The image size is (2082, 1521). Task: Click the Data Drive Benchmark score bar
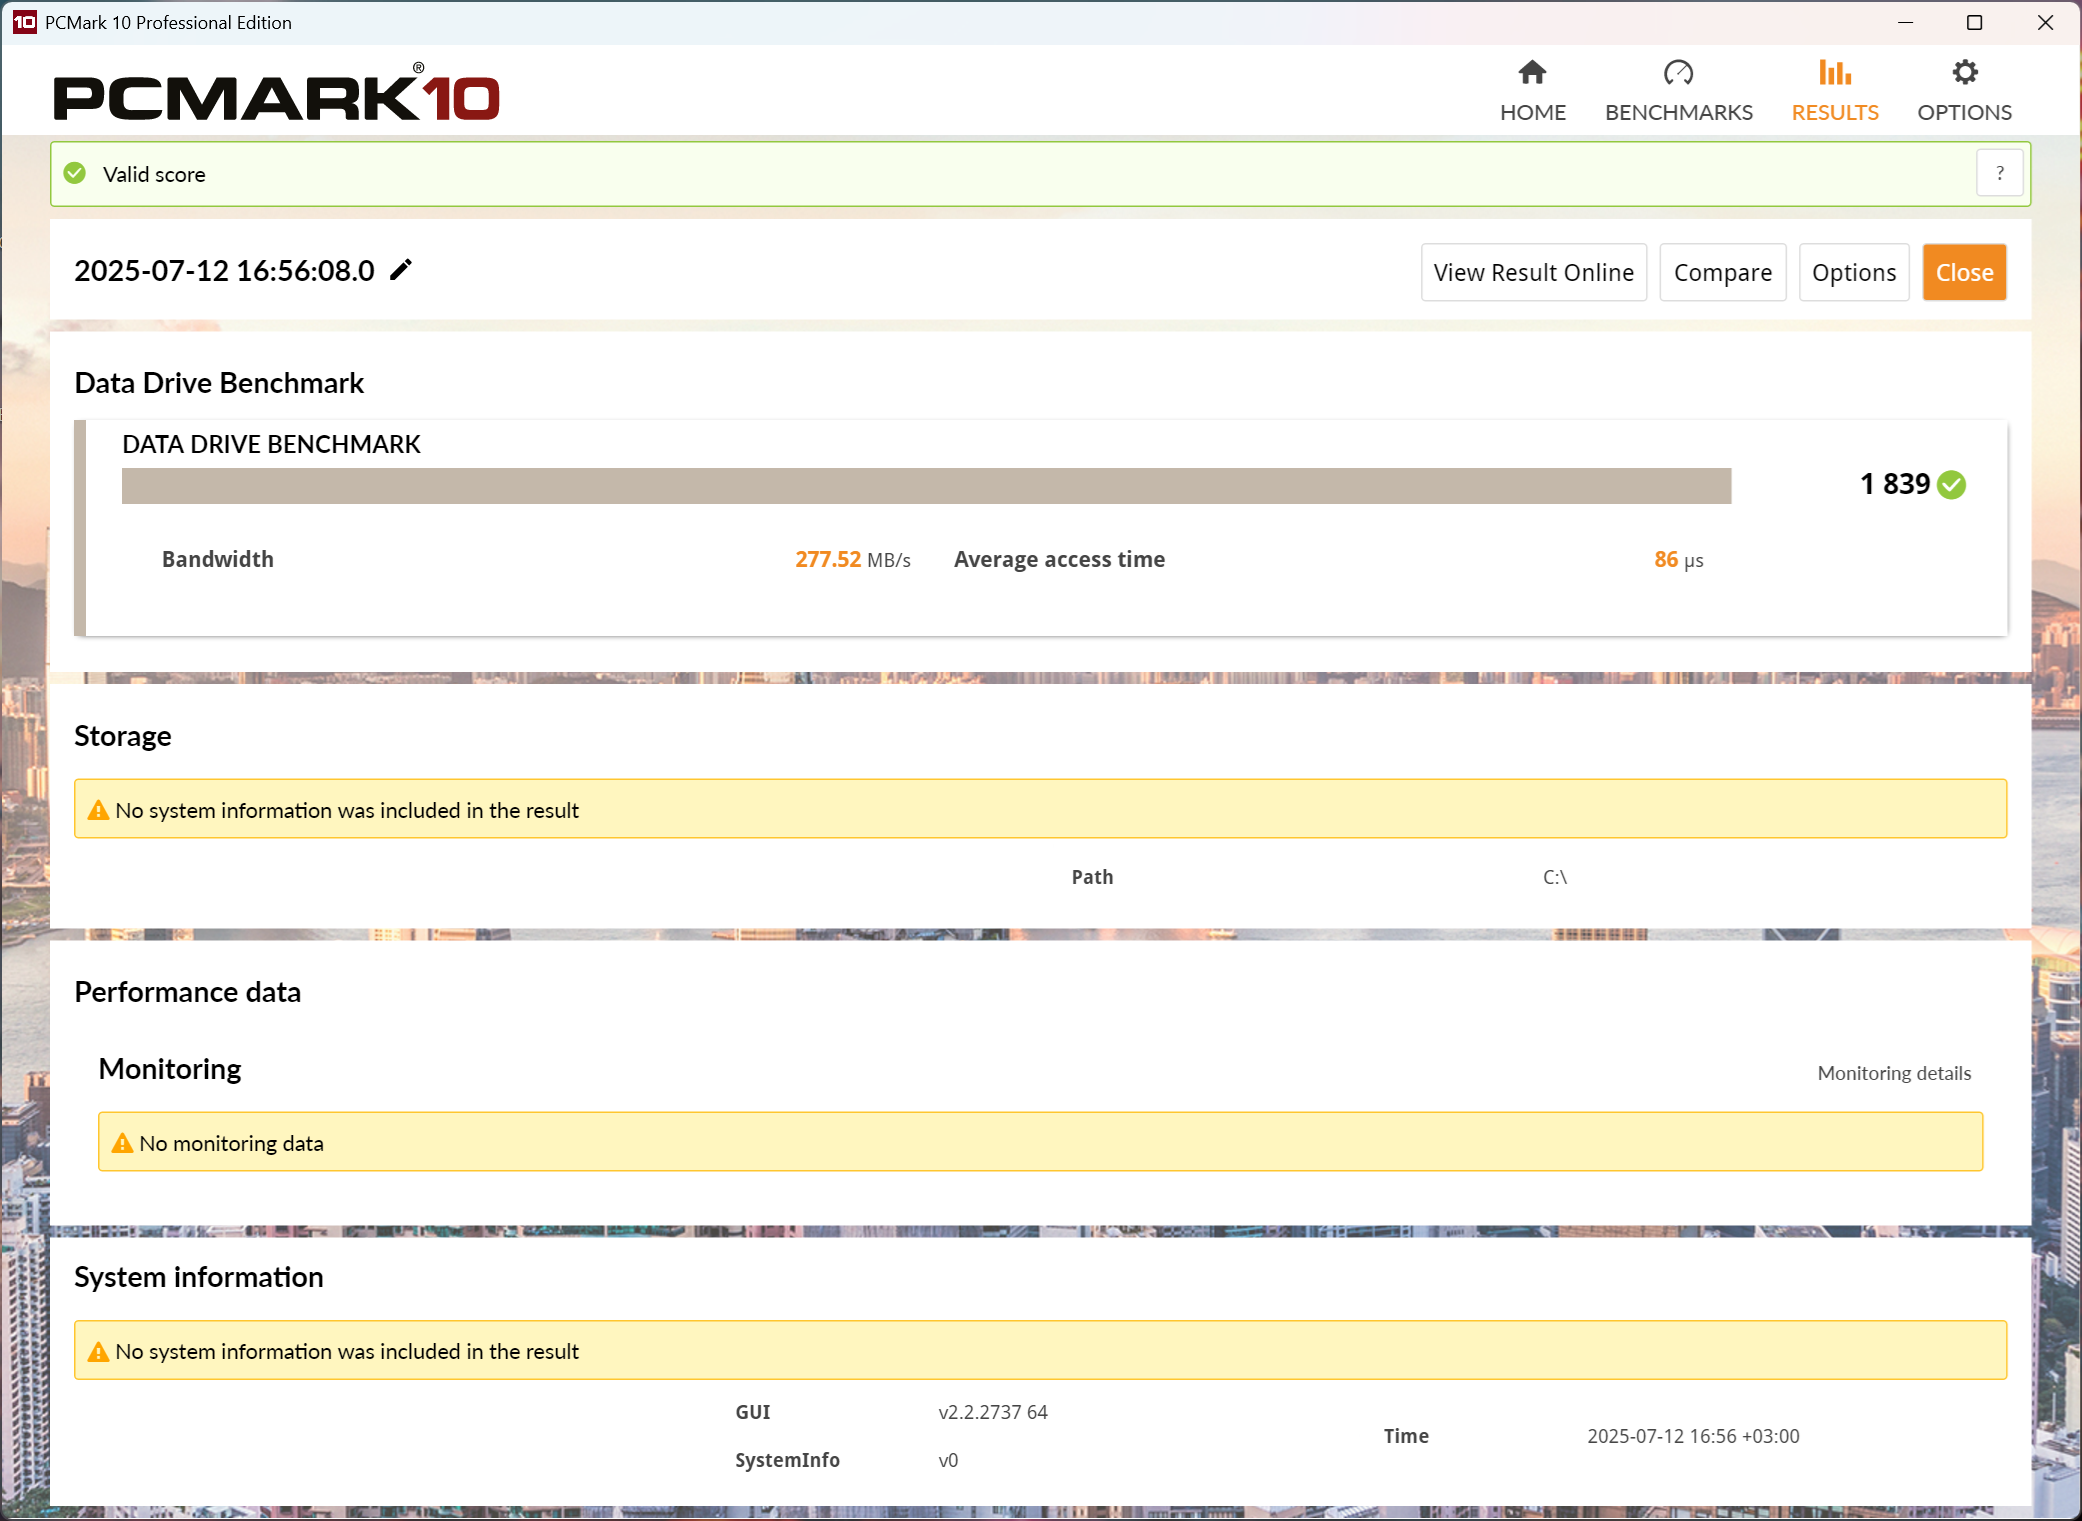926,486
